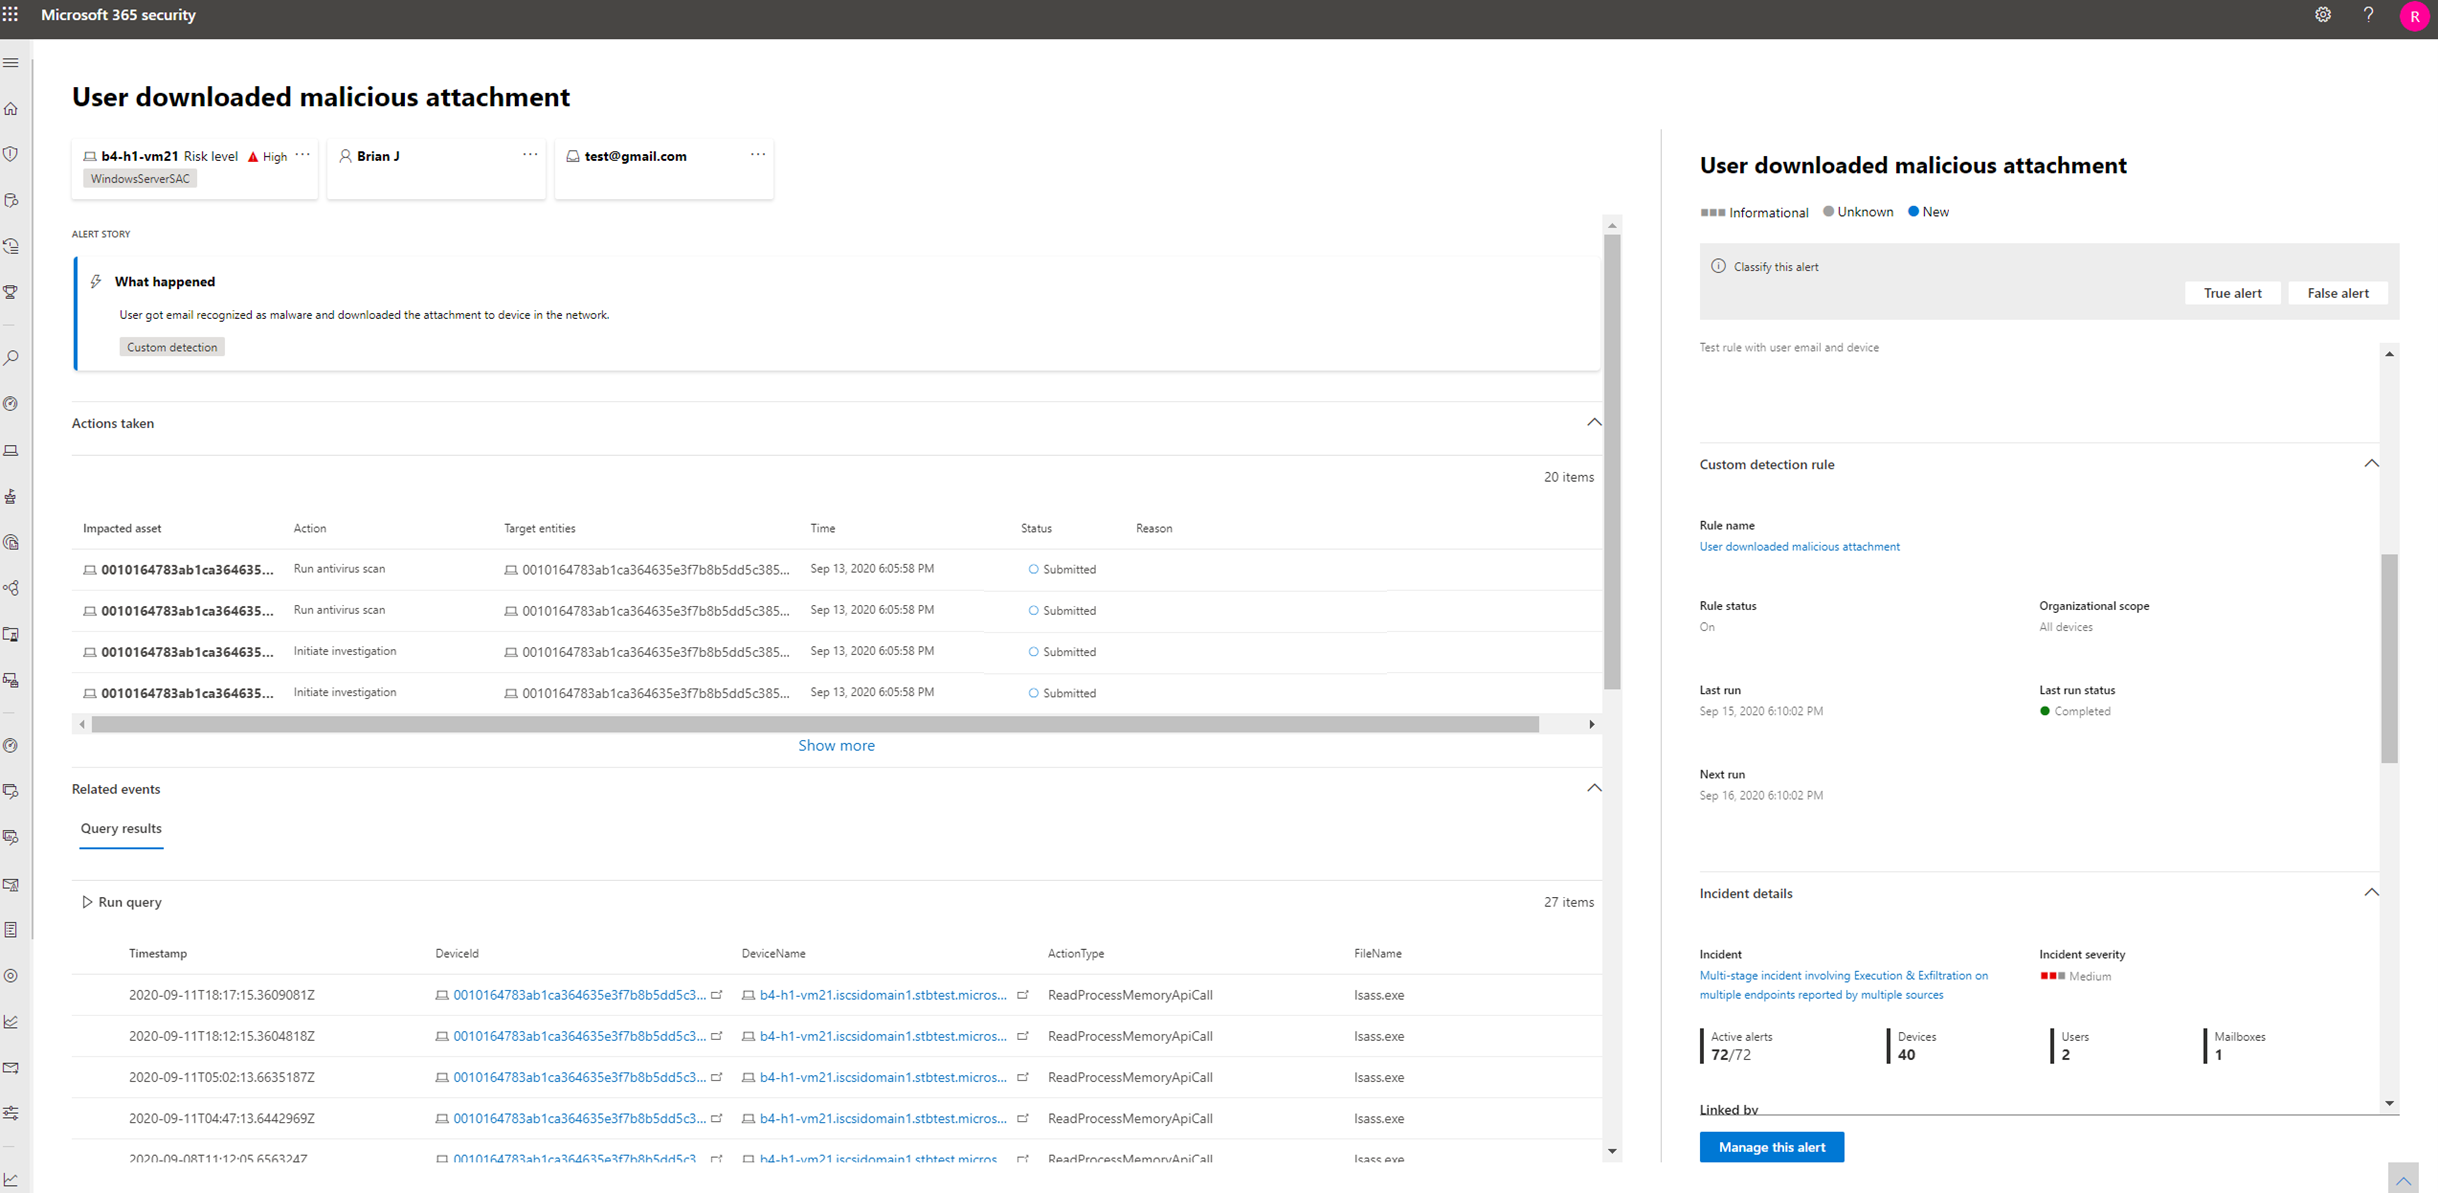Screen dimensions: 2438x1193
Task: Open the settings gear icon
Action: click(x=2322, y=15)
